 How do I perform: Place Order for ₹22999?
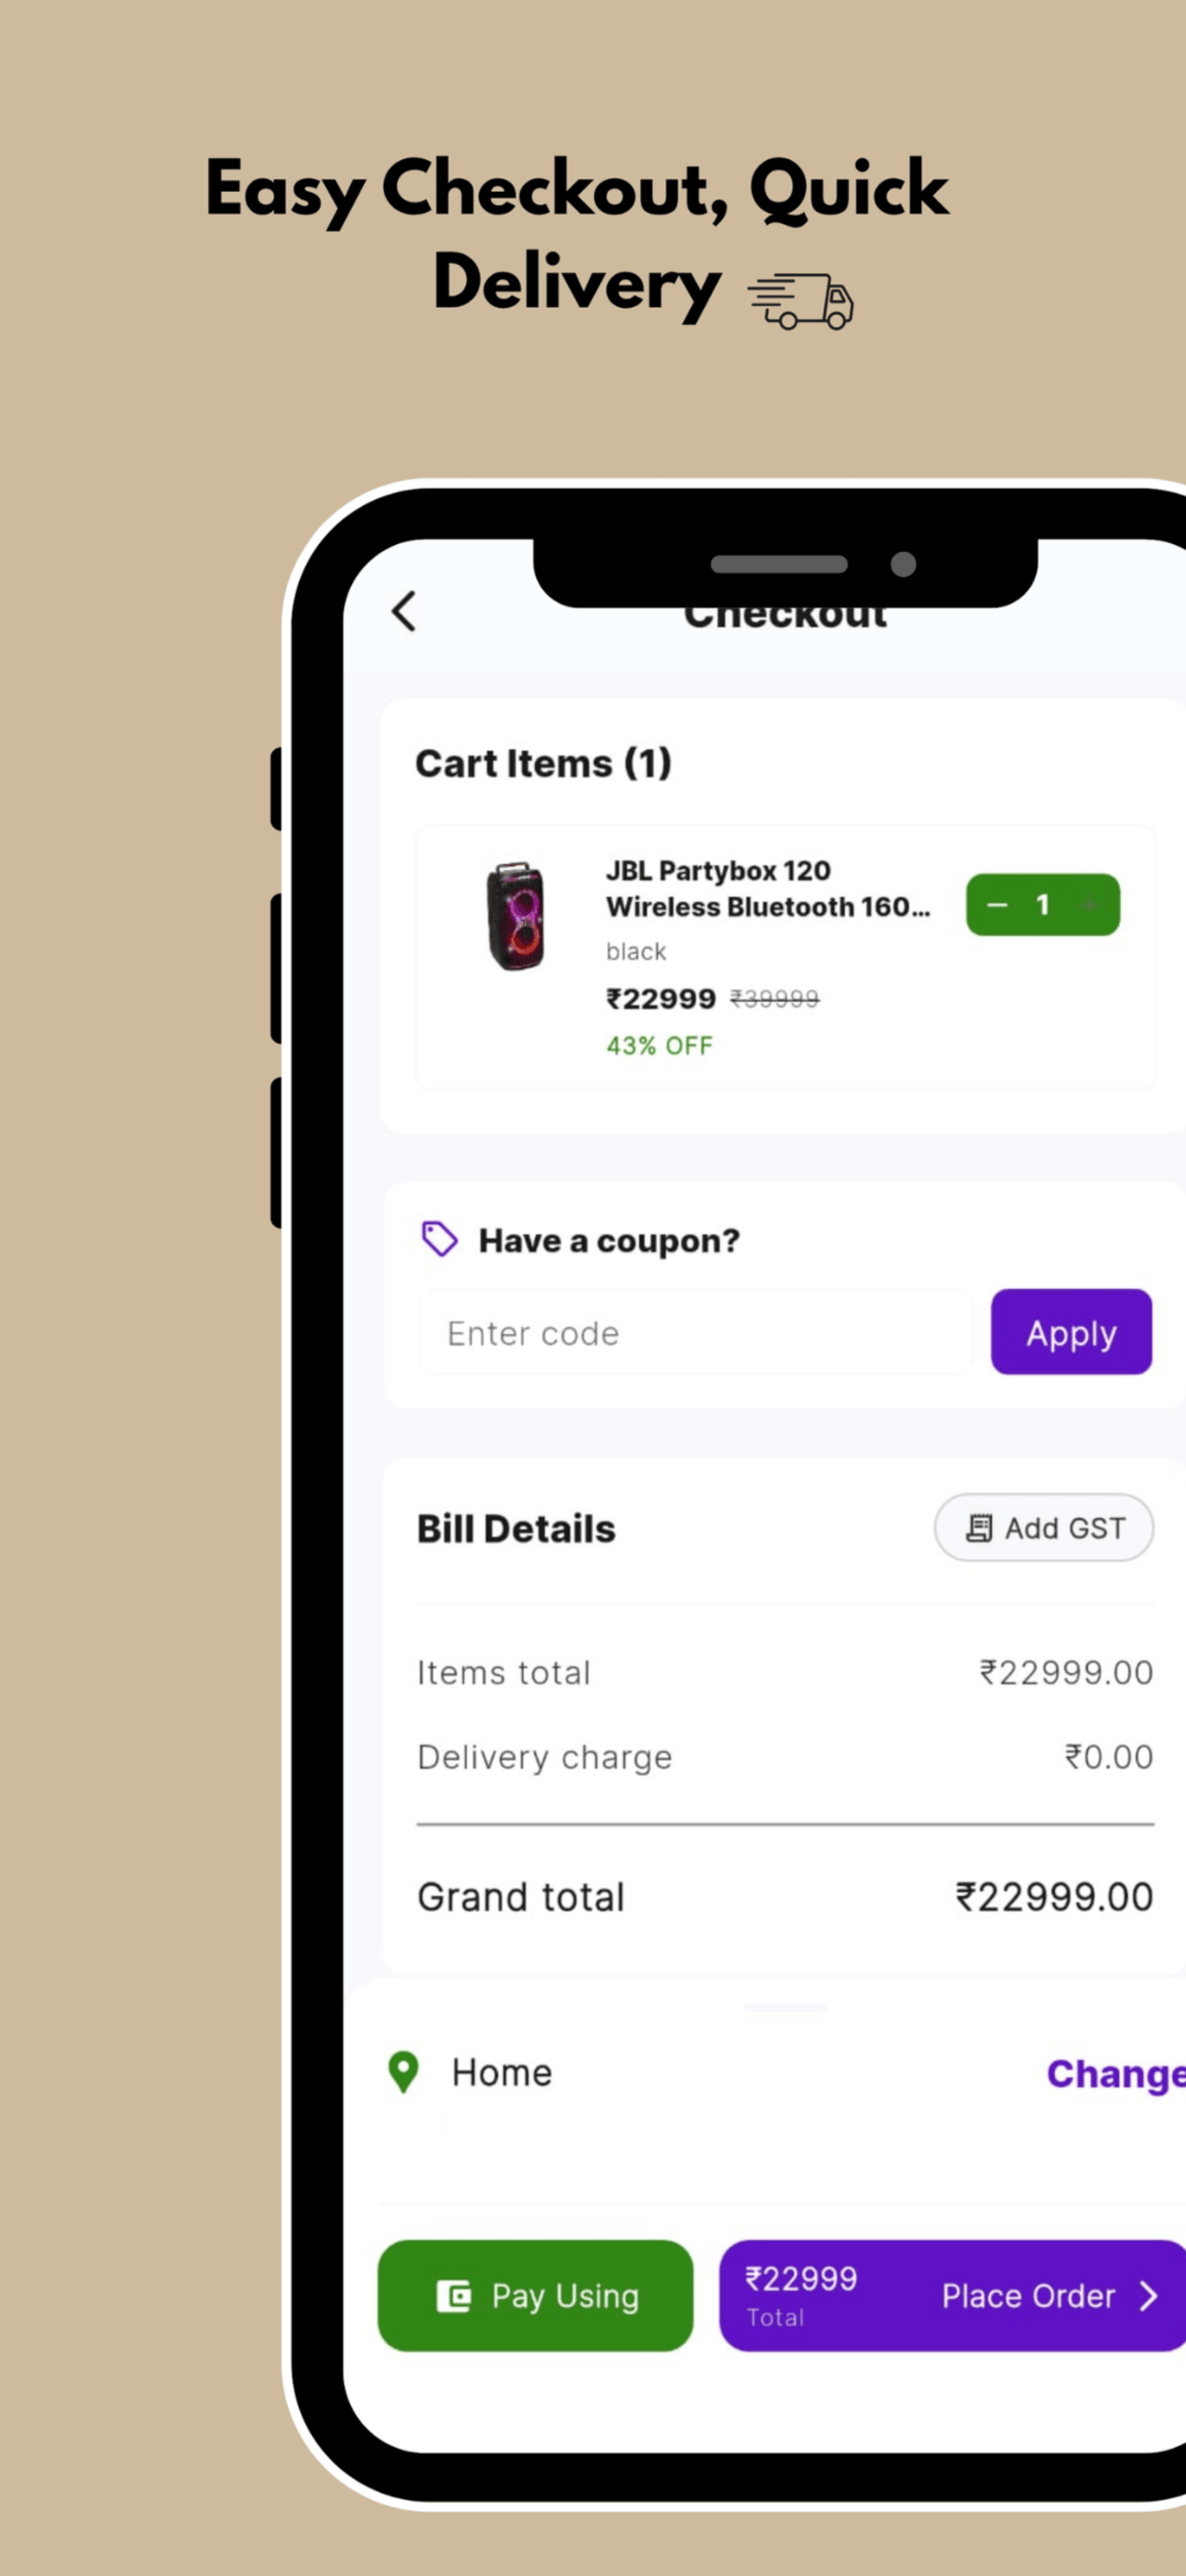pos(952,2296)
